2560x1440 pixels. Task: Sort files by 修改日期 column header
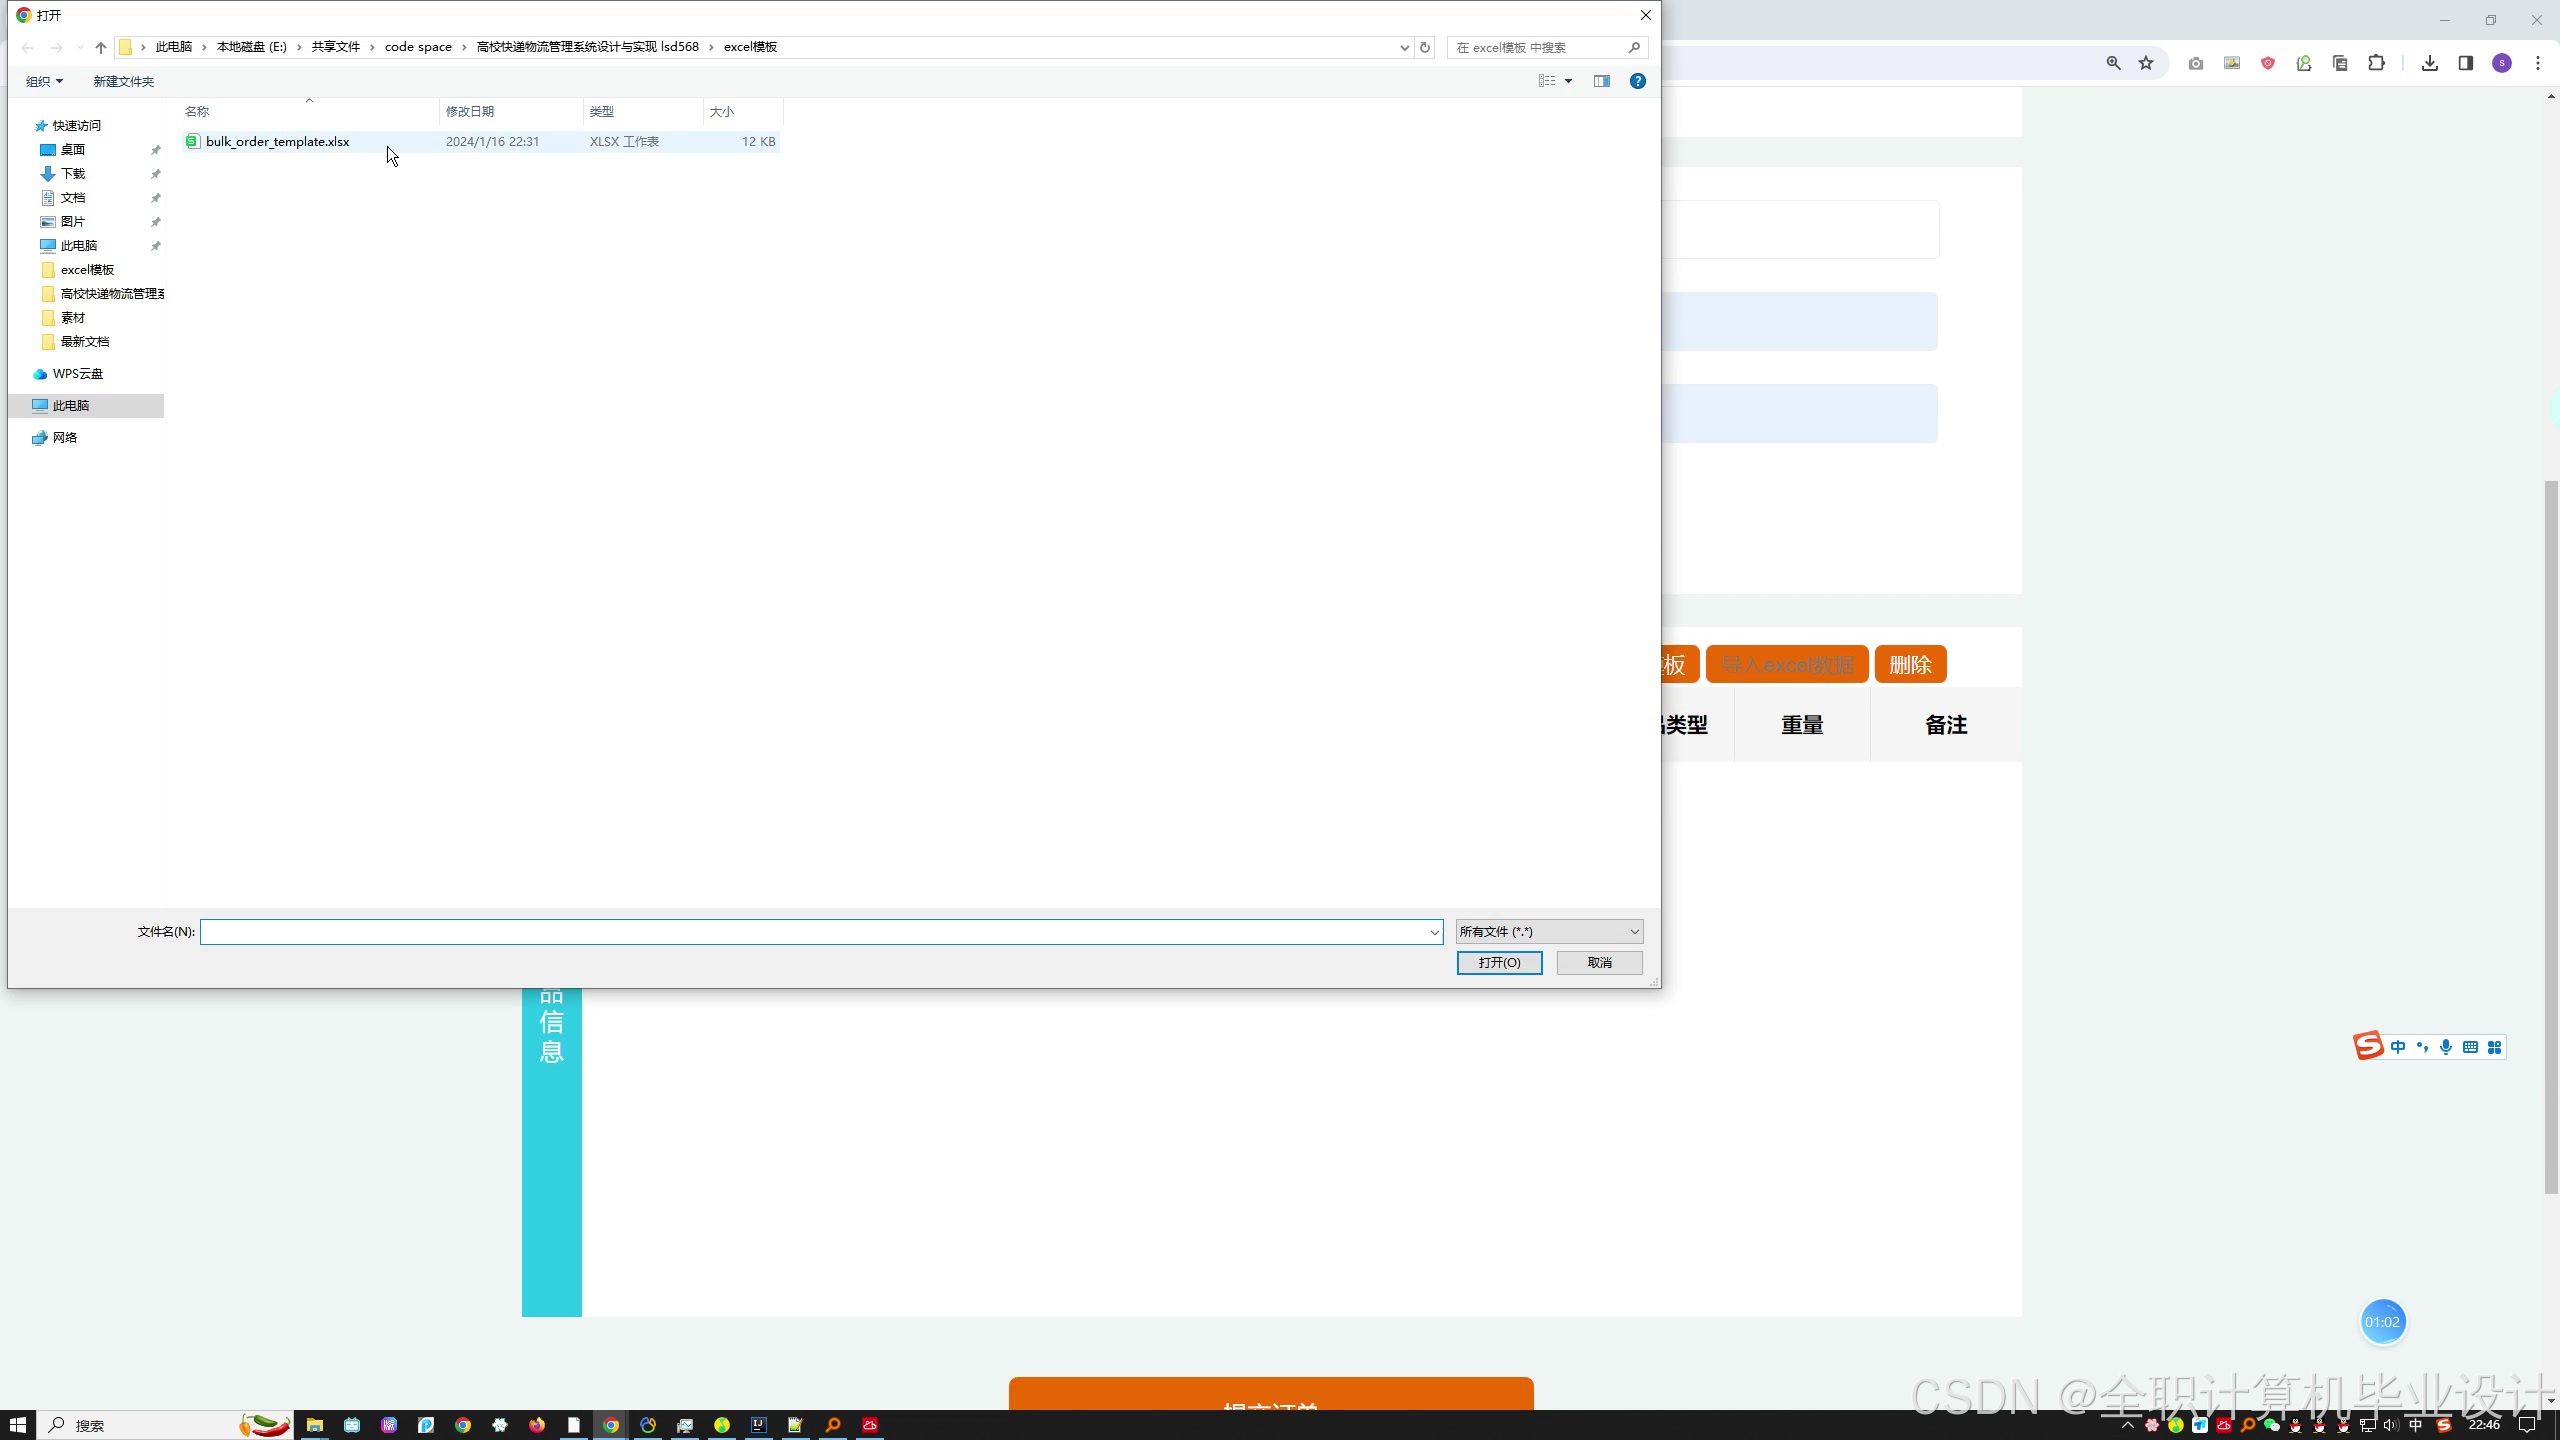tap(470, 111)
